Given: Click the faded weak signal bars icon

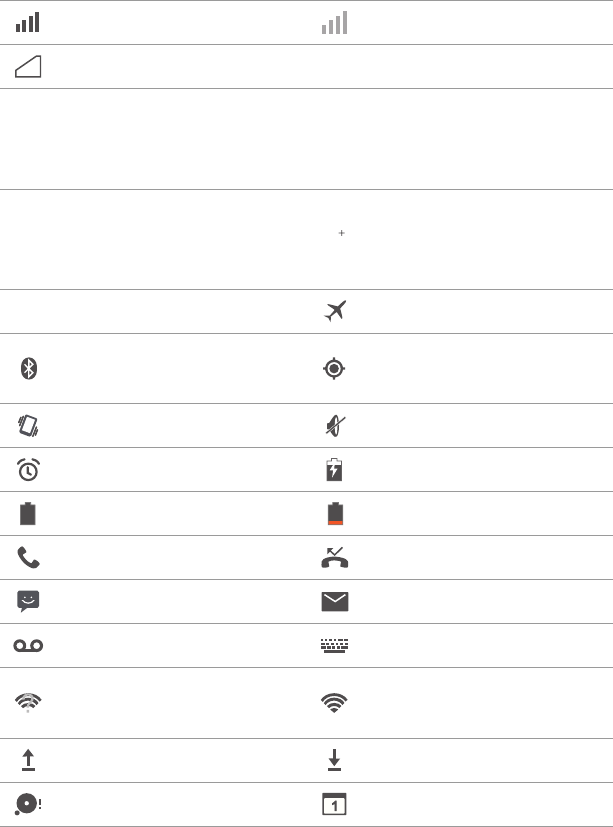Looking at the screenshot, I should pos(334,23).
